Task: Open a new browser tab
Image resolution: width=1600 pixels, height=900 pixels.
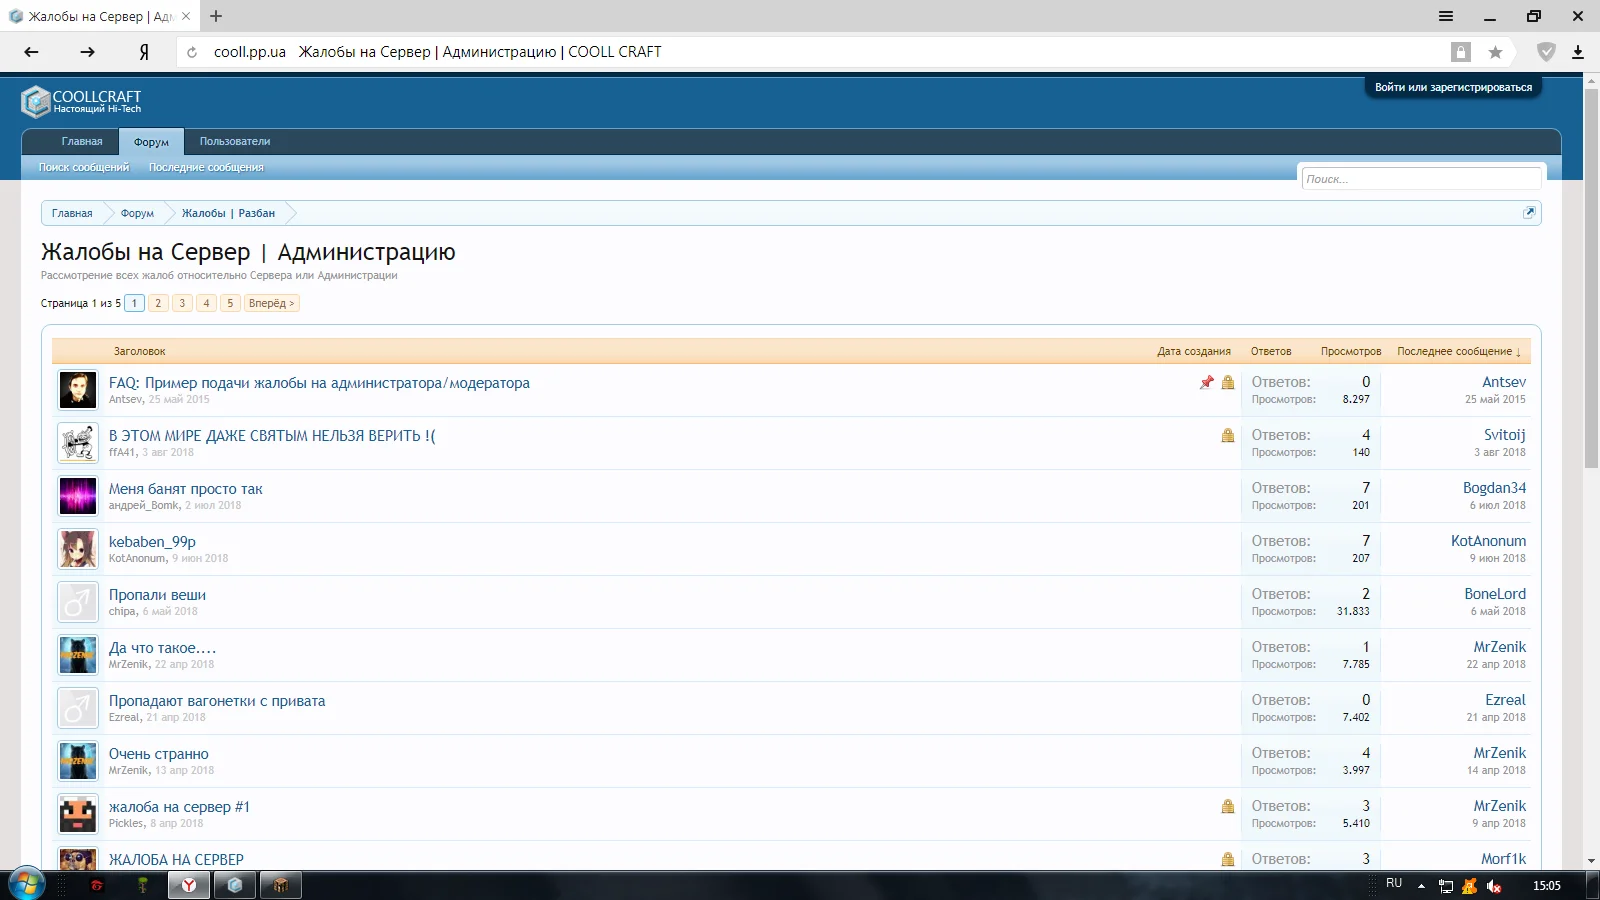Action: pos(216,16)
